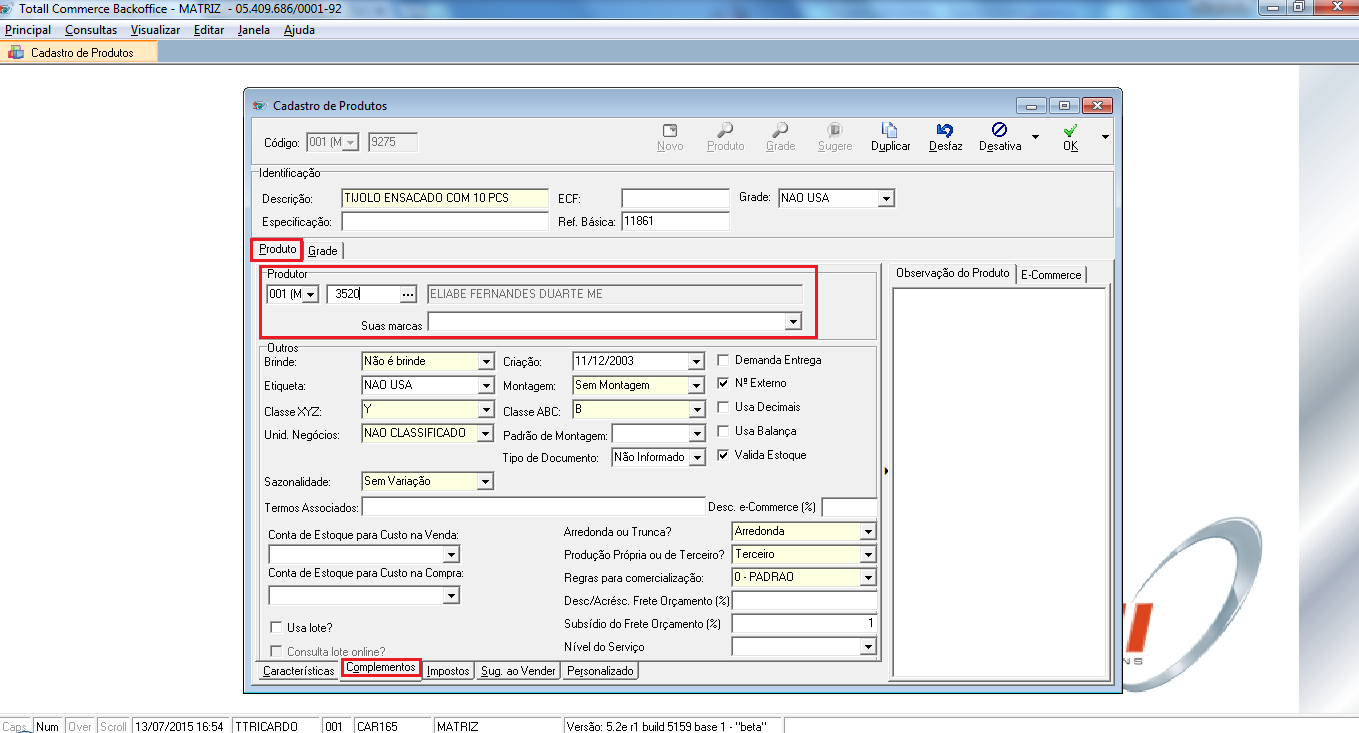Click the Produtor lookup ellipsis button

coord(407,295)
